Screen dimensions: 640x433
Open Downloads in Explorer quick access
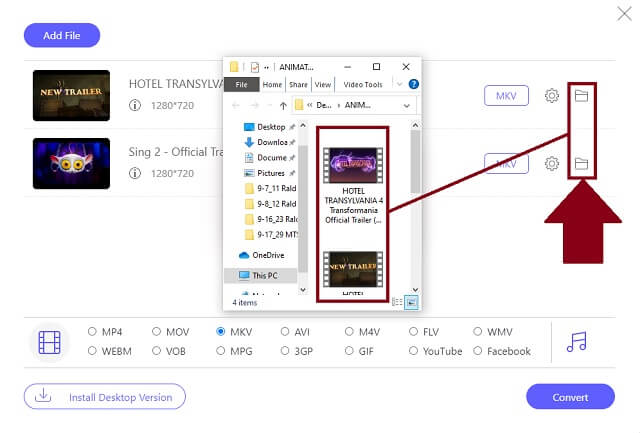click(x=269, y=142)
